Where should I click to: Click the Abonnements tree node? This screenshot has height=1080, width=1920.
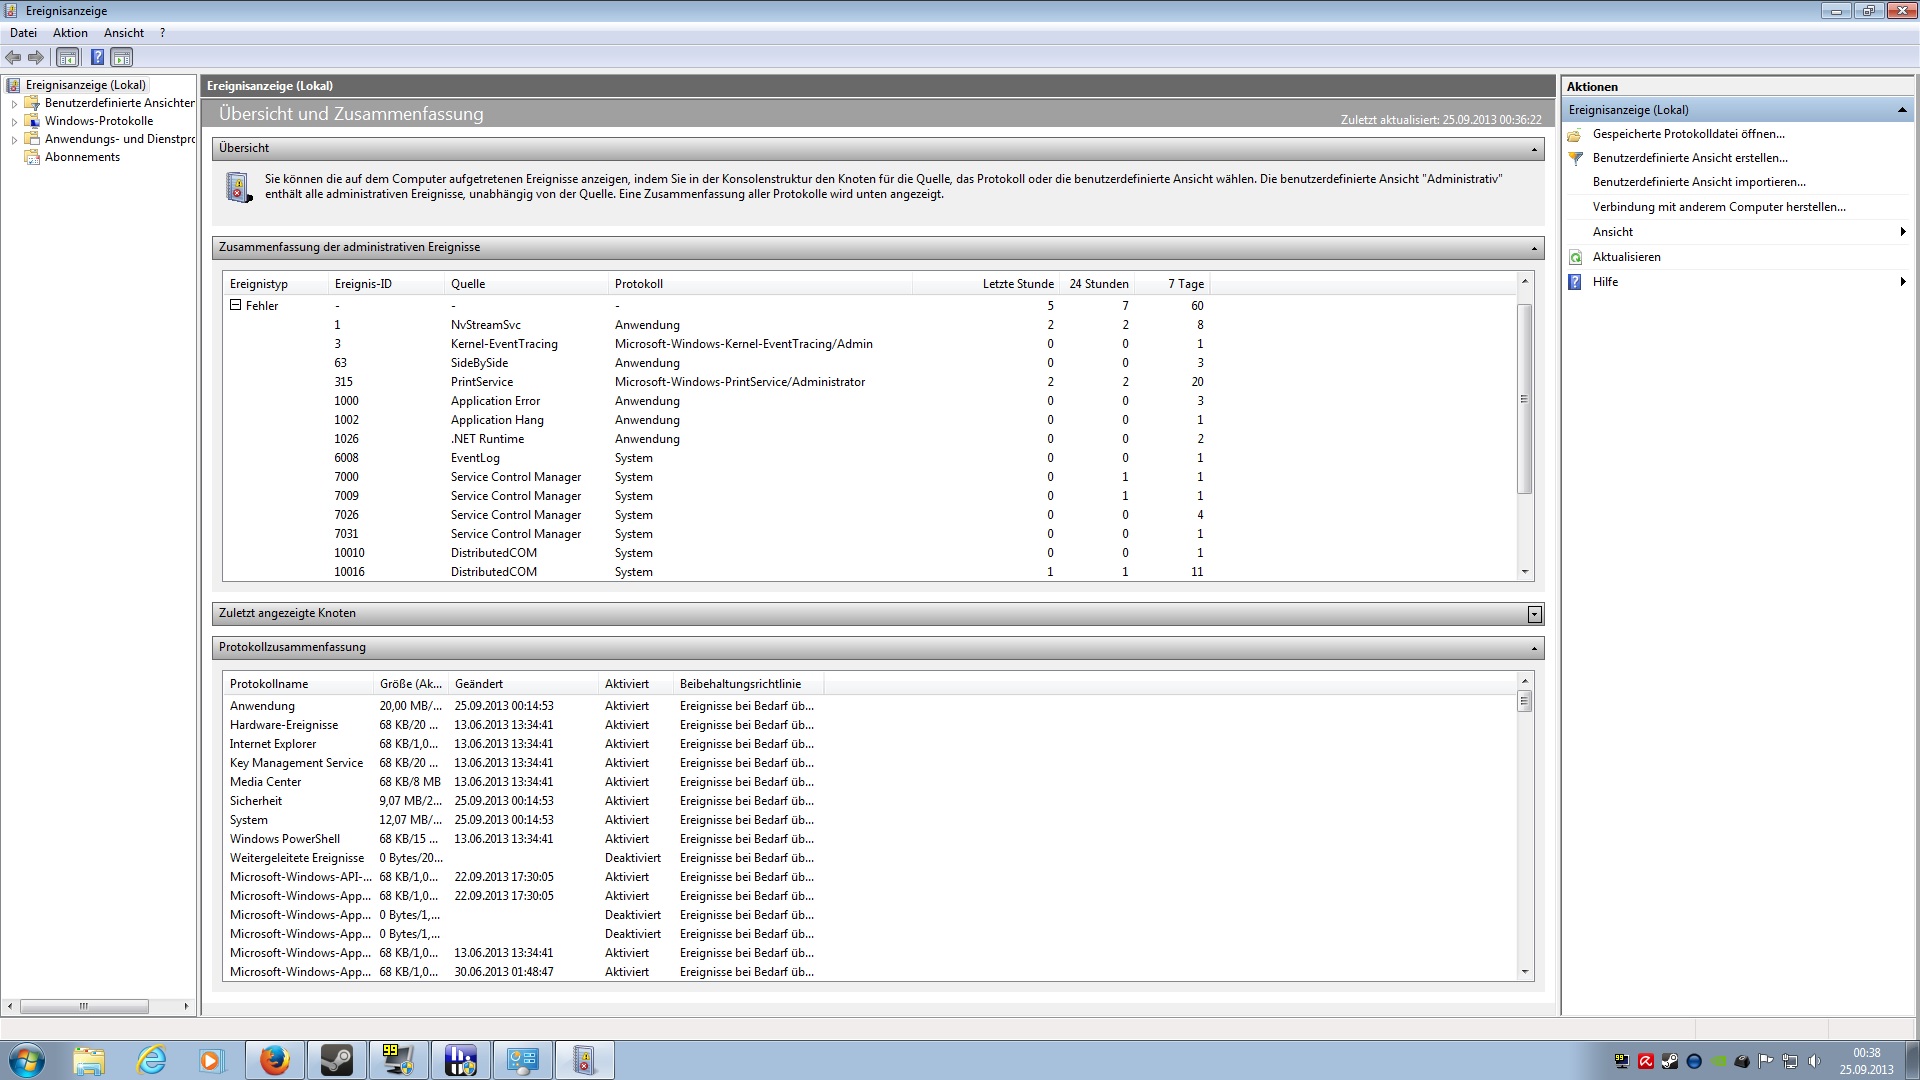point(82,157)
